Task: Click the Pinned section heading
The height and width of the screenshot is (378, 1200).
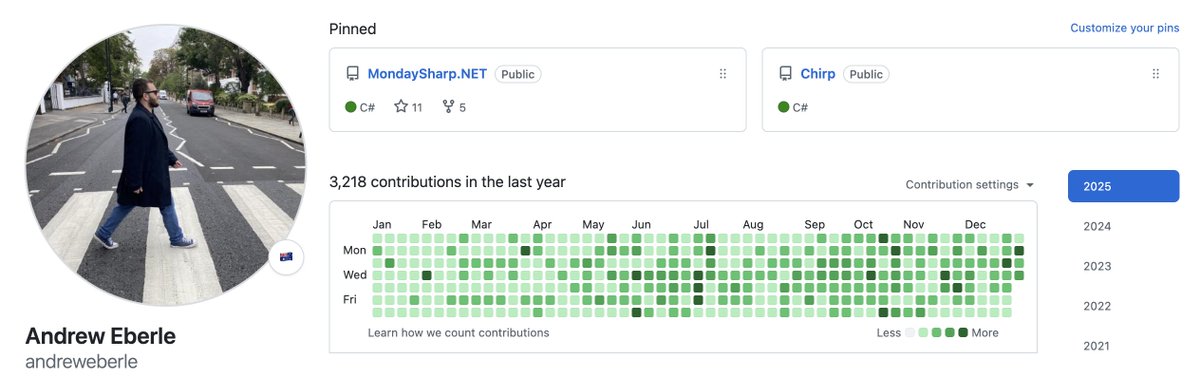Action: pos(353,29)
